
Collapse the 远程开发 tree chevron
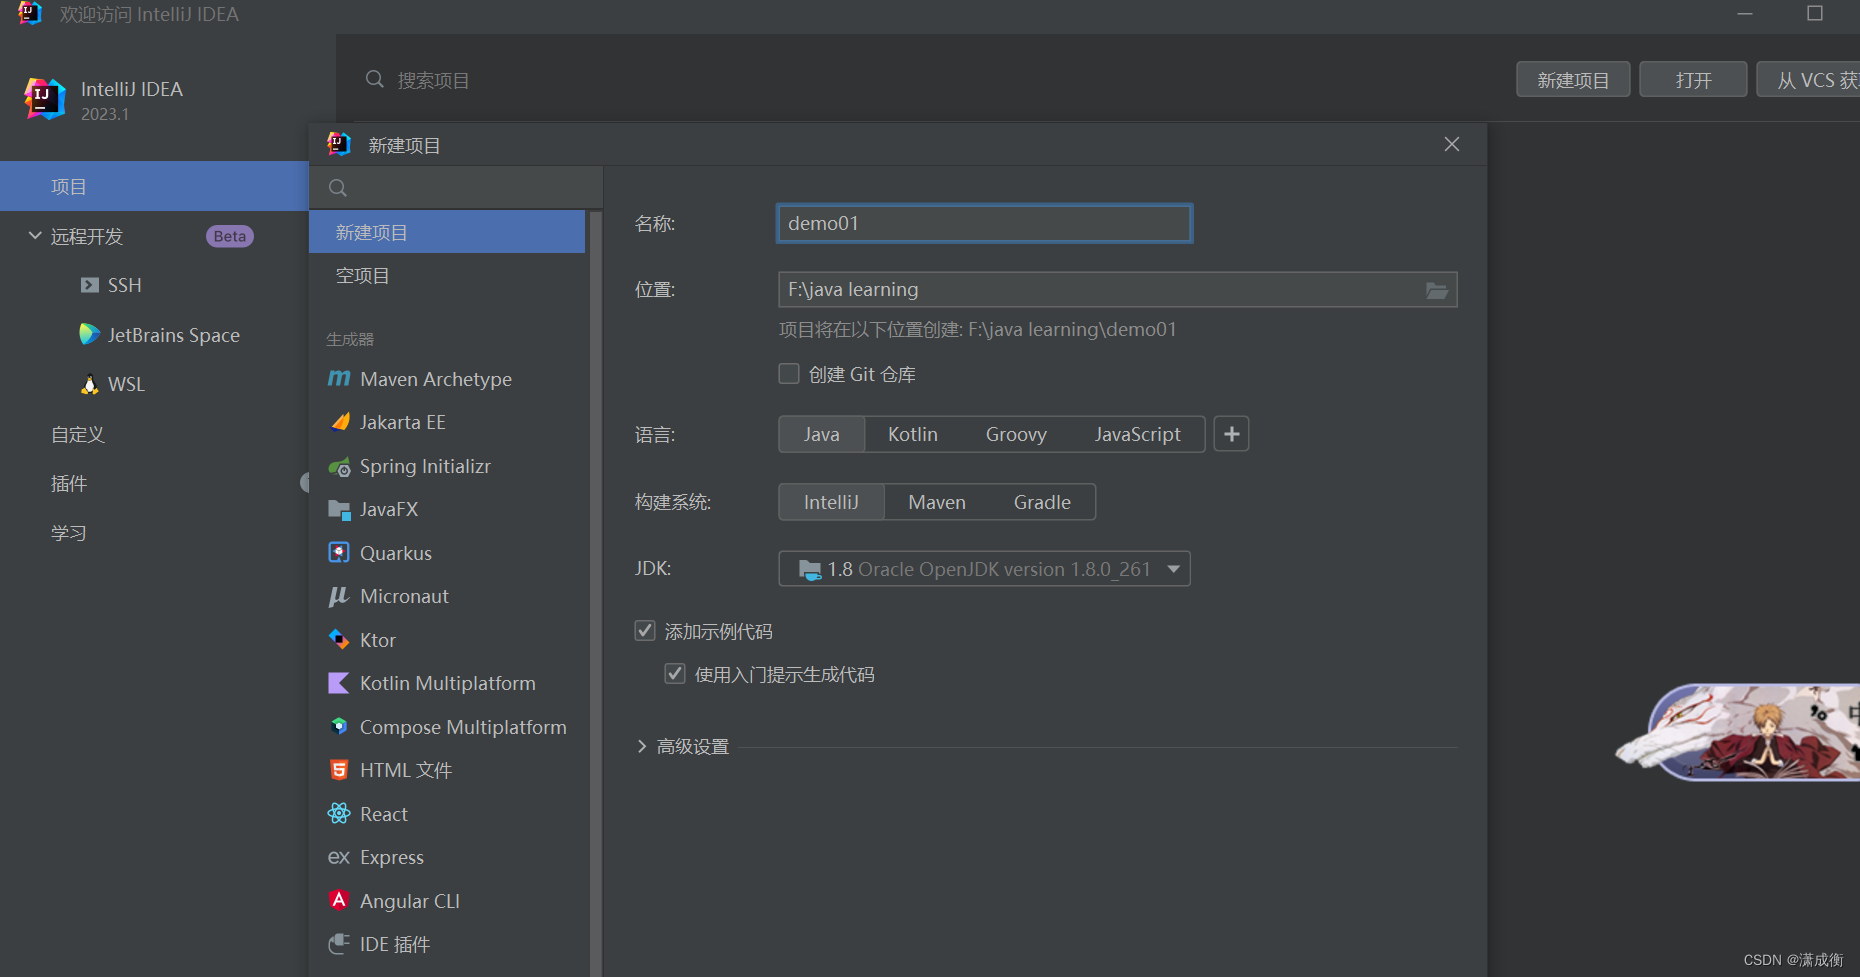[35, 236]
